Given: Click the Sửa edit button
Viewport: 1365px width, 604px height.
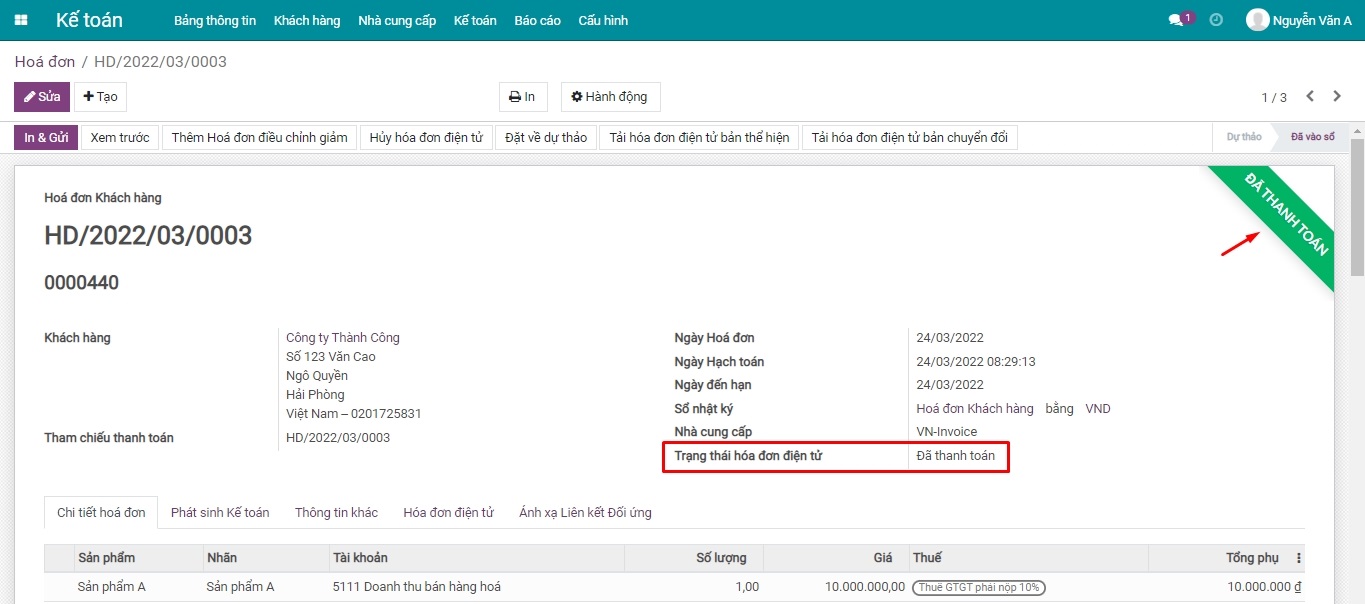Looking at the screenshot, I should point(42,97).
